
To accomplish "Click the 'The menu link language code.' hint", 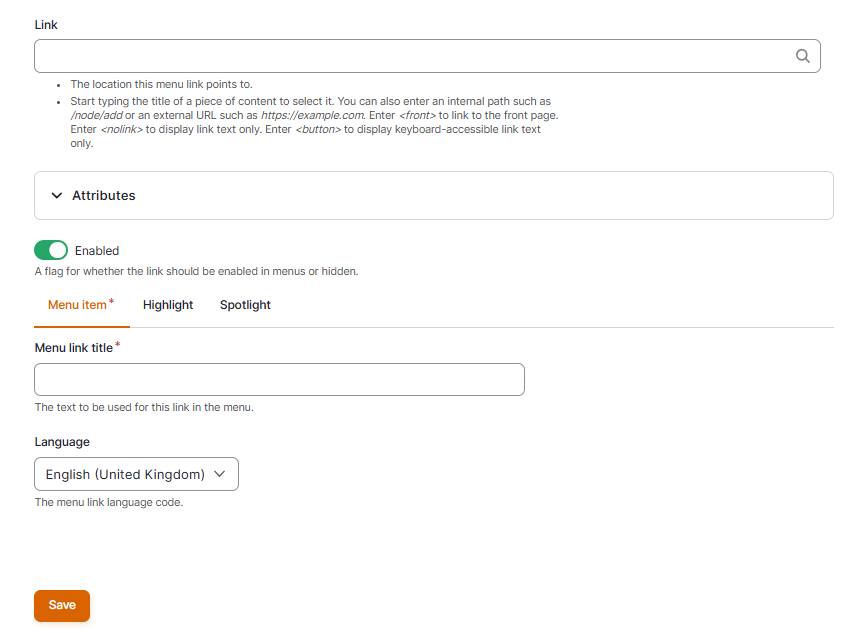I will [x=109, y=502].
